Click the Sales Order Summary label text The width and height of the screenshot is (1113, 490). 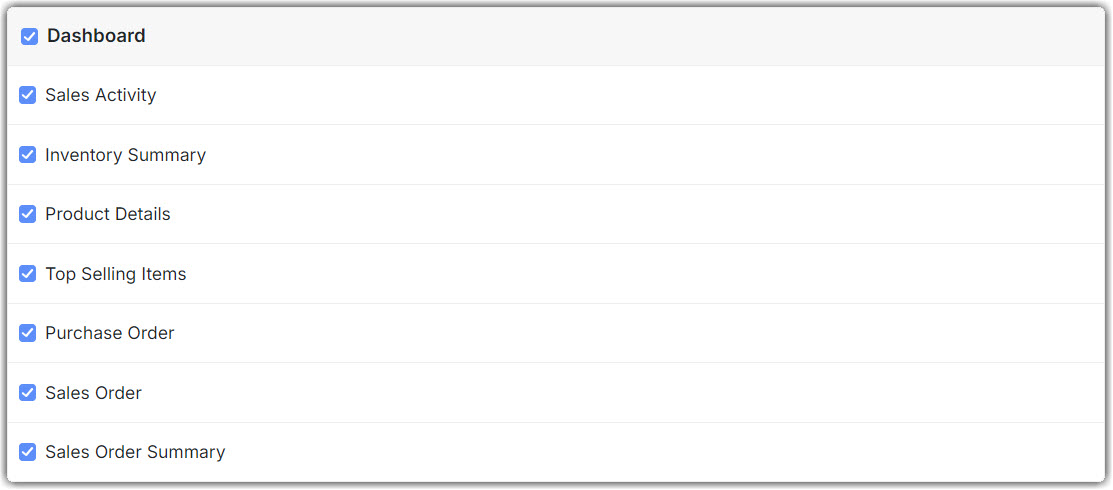pyautogui.click(x=135, y=452)
